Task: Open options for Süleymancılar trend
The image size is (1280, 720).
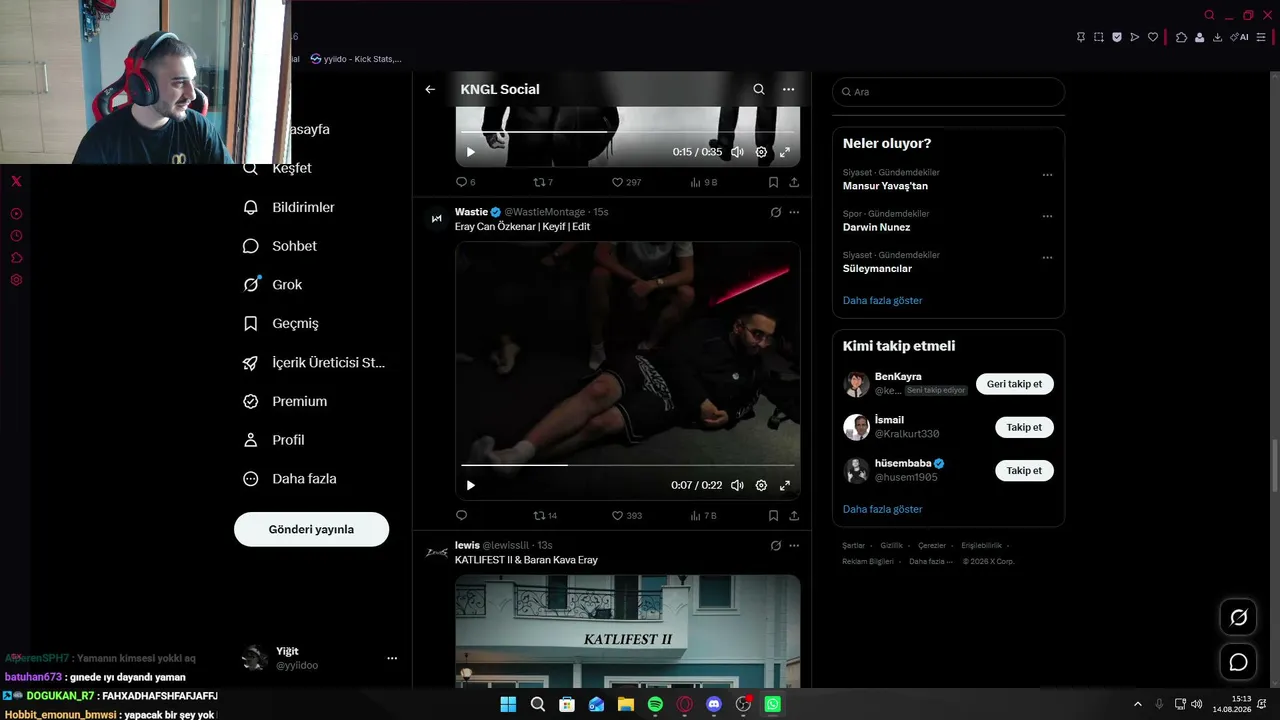Action: coord(1047,257)
